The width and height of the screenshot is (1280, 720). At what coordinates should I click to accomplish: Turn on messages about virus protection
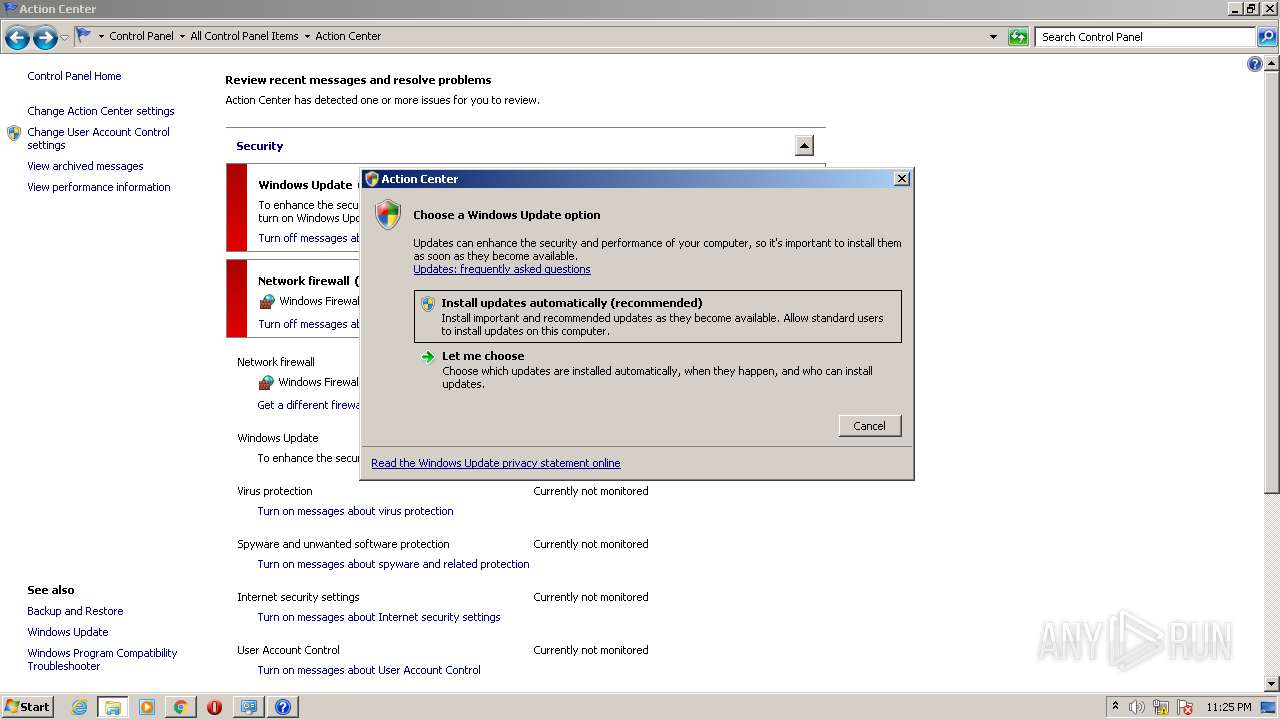point(355,511)
